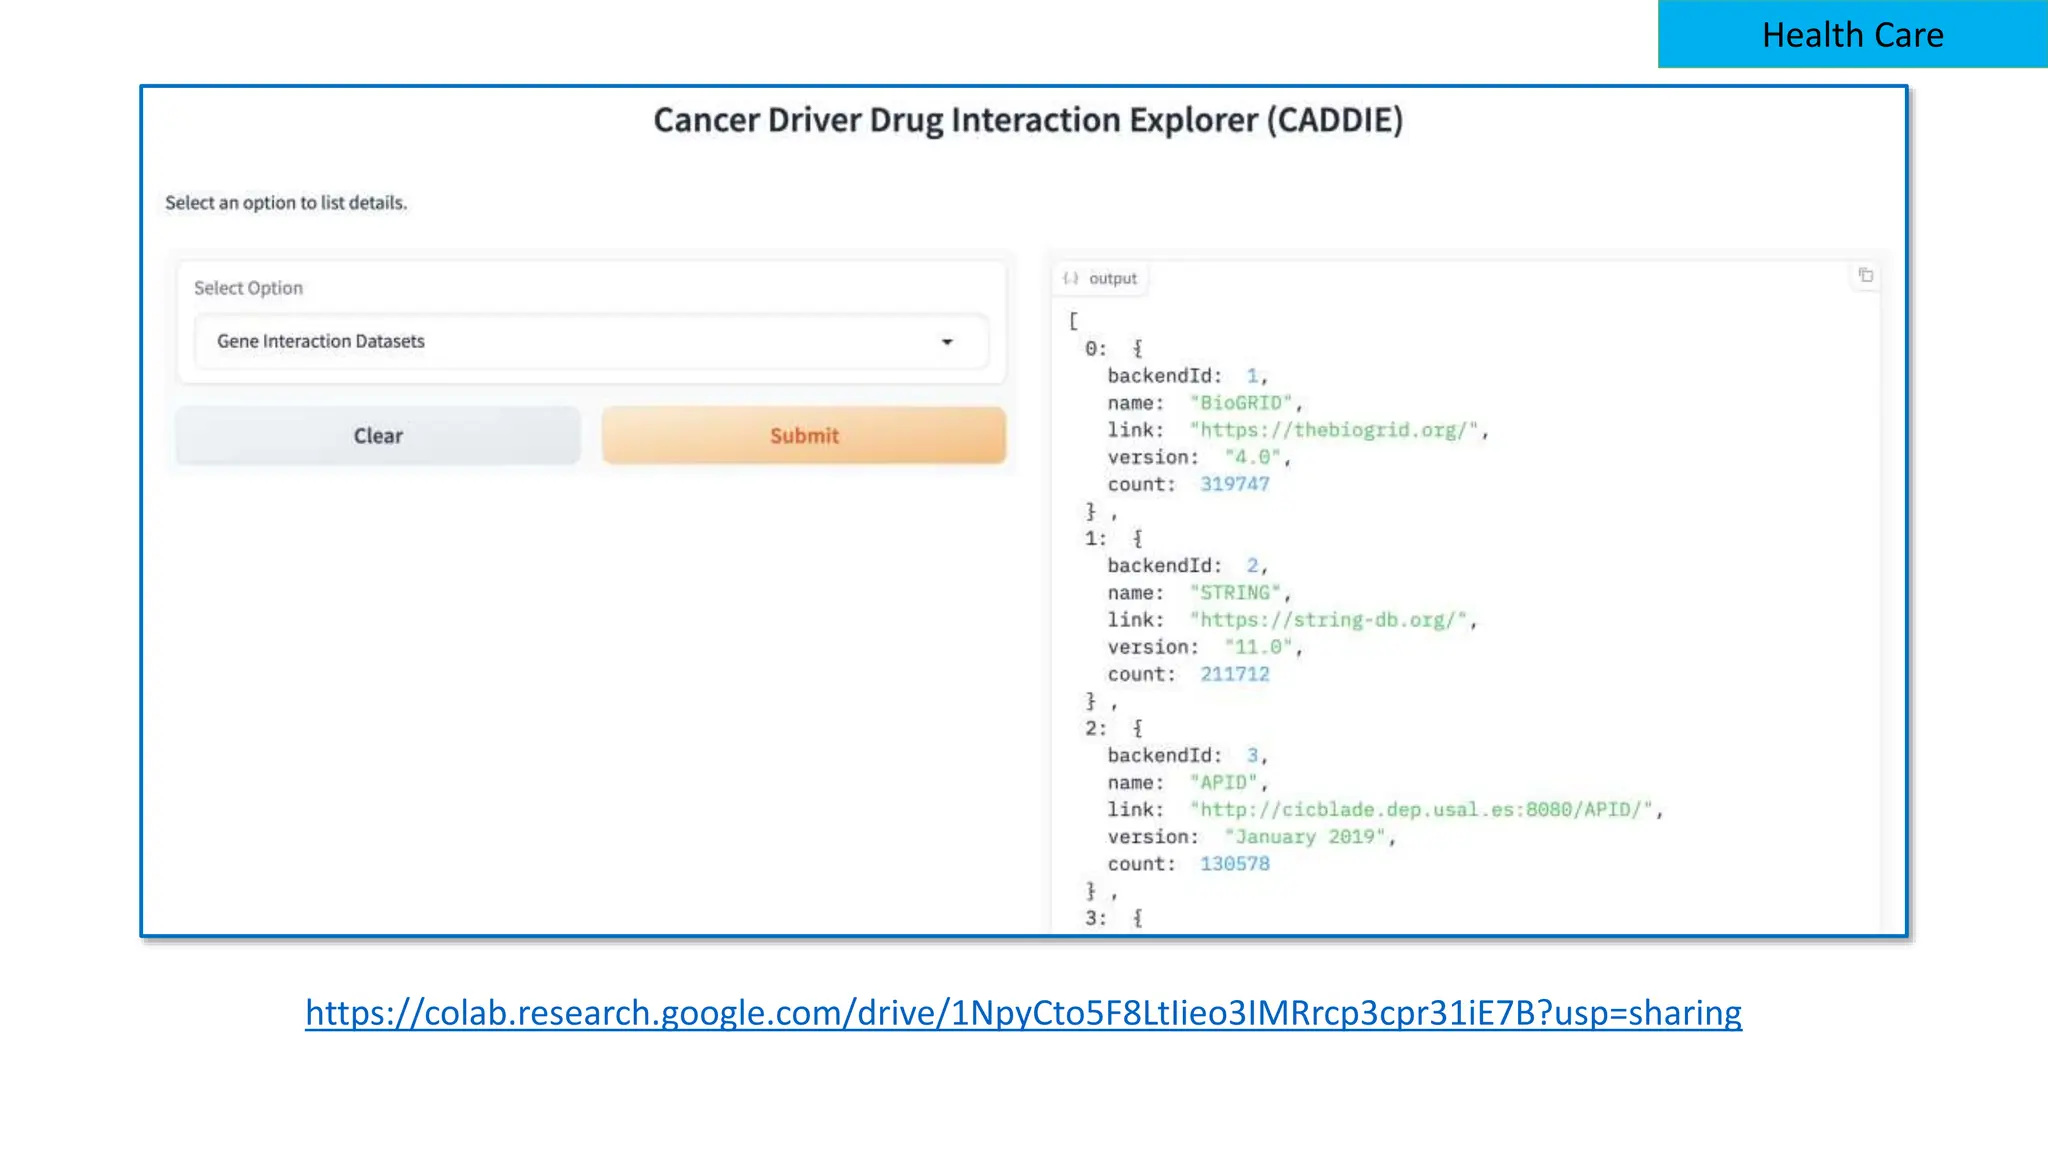Collapse JSON entry 2 brace

click(1137, 729)
